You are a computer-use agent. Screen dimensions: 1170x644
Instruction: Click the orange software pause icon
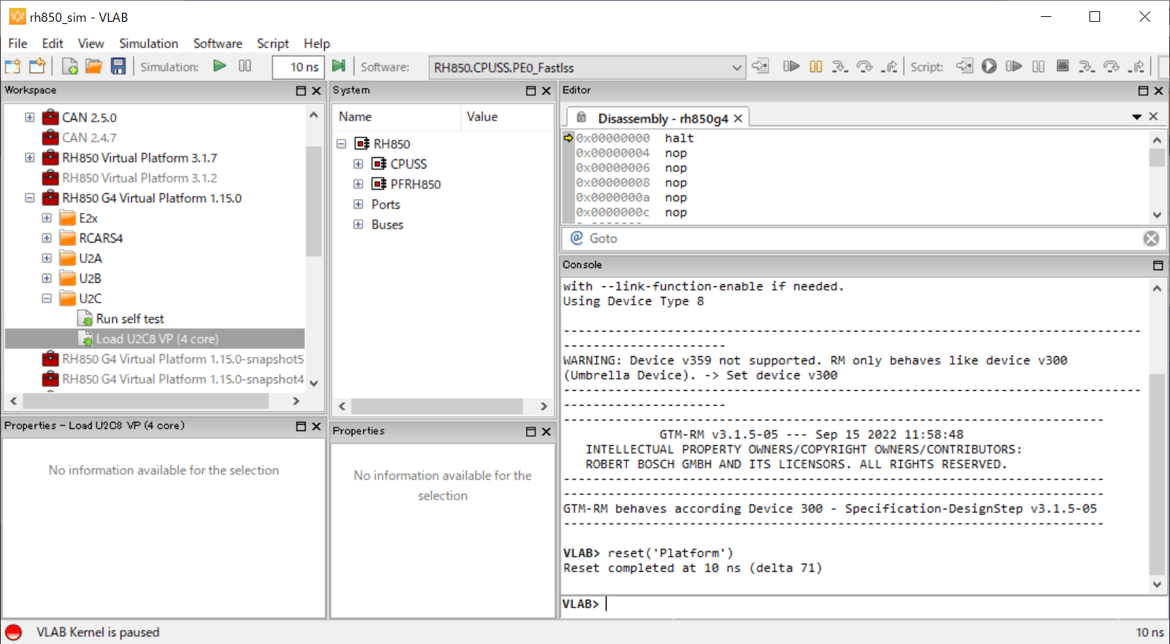tap(816, 66)
